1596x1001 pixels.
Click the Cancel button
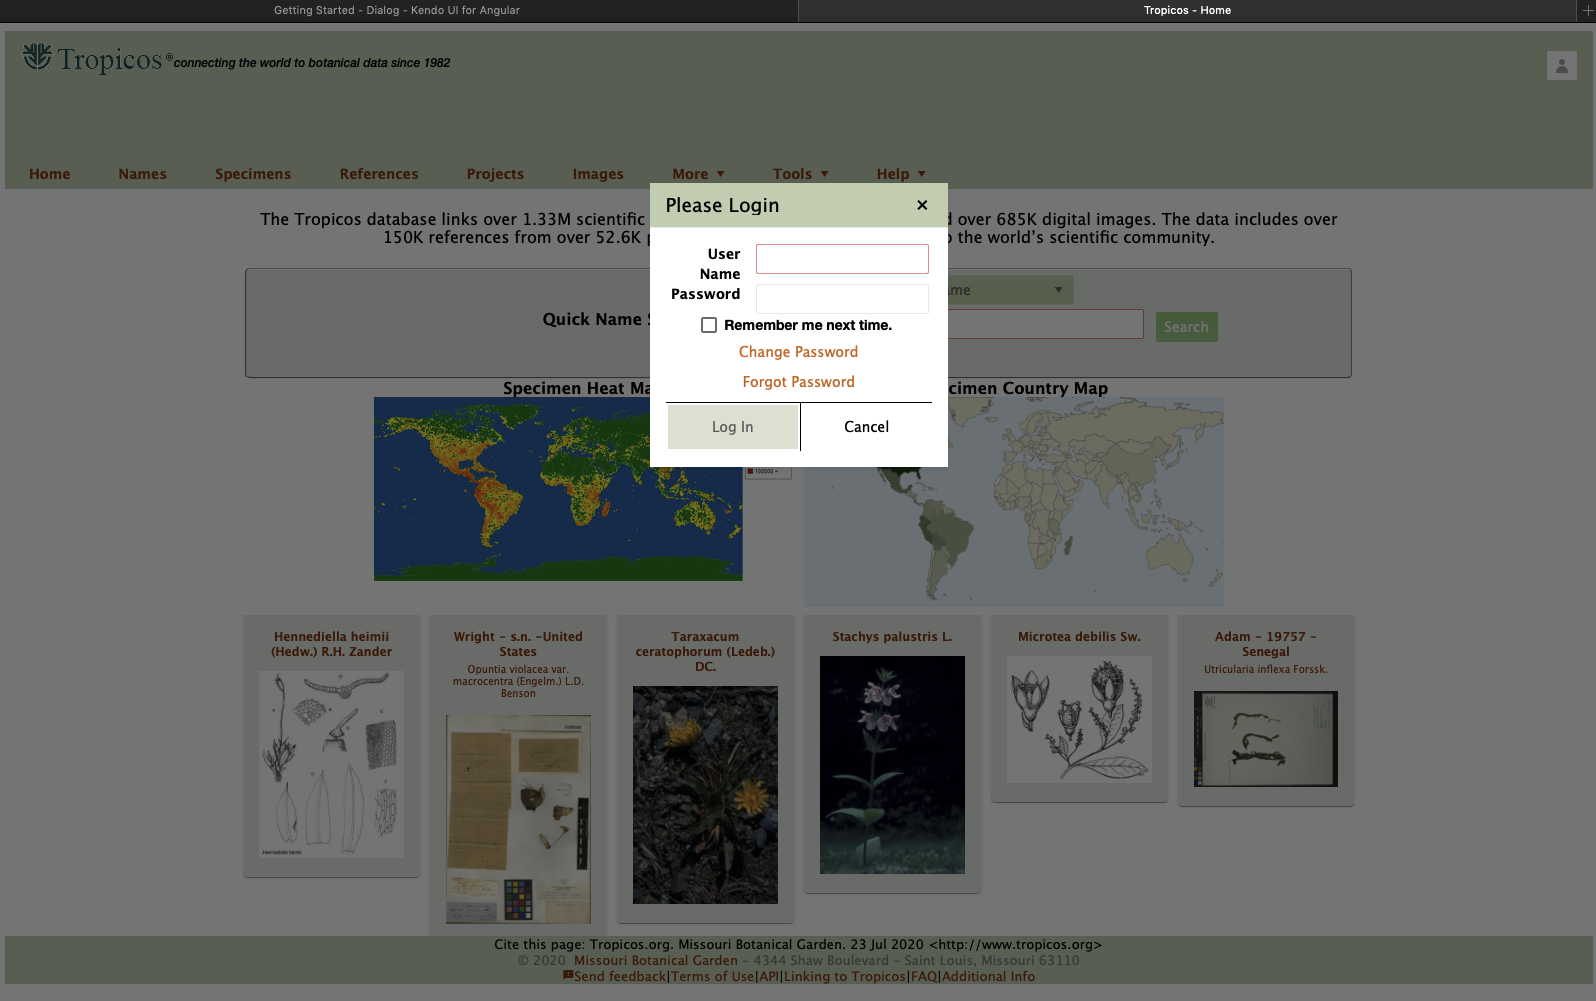coord(866,427)
